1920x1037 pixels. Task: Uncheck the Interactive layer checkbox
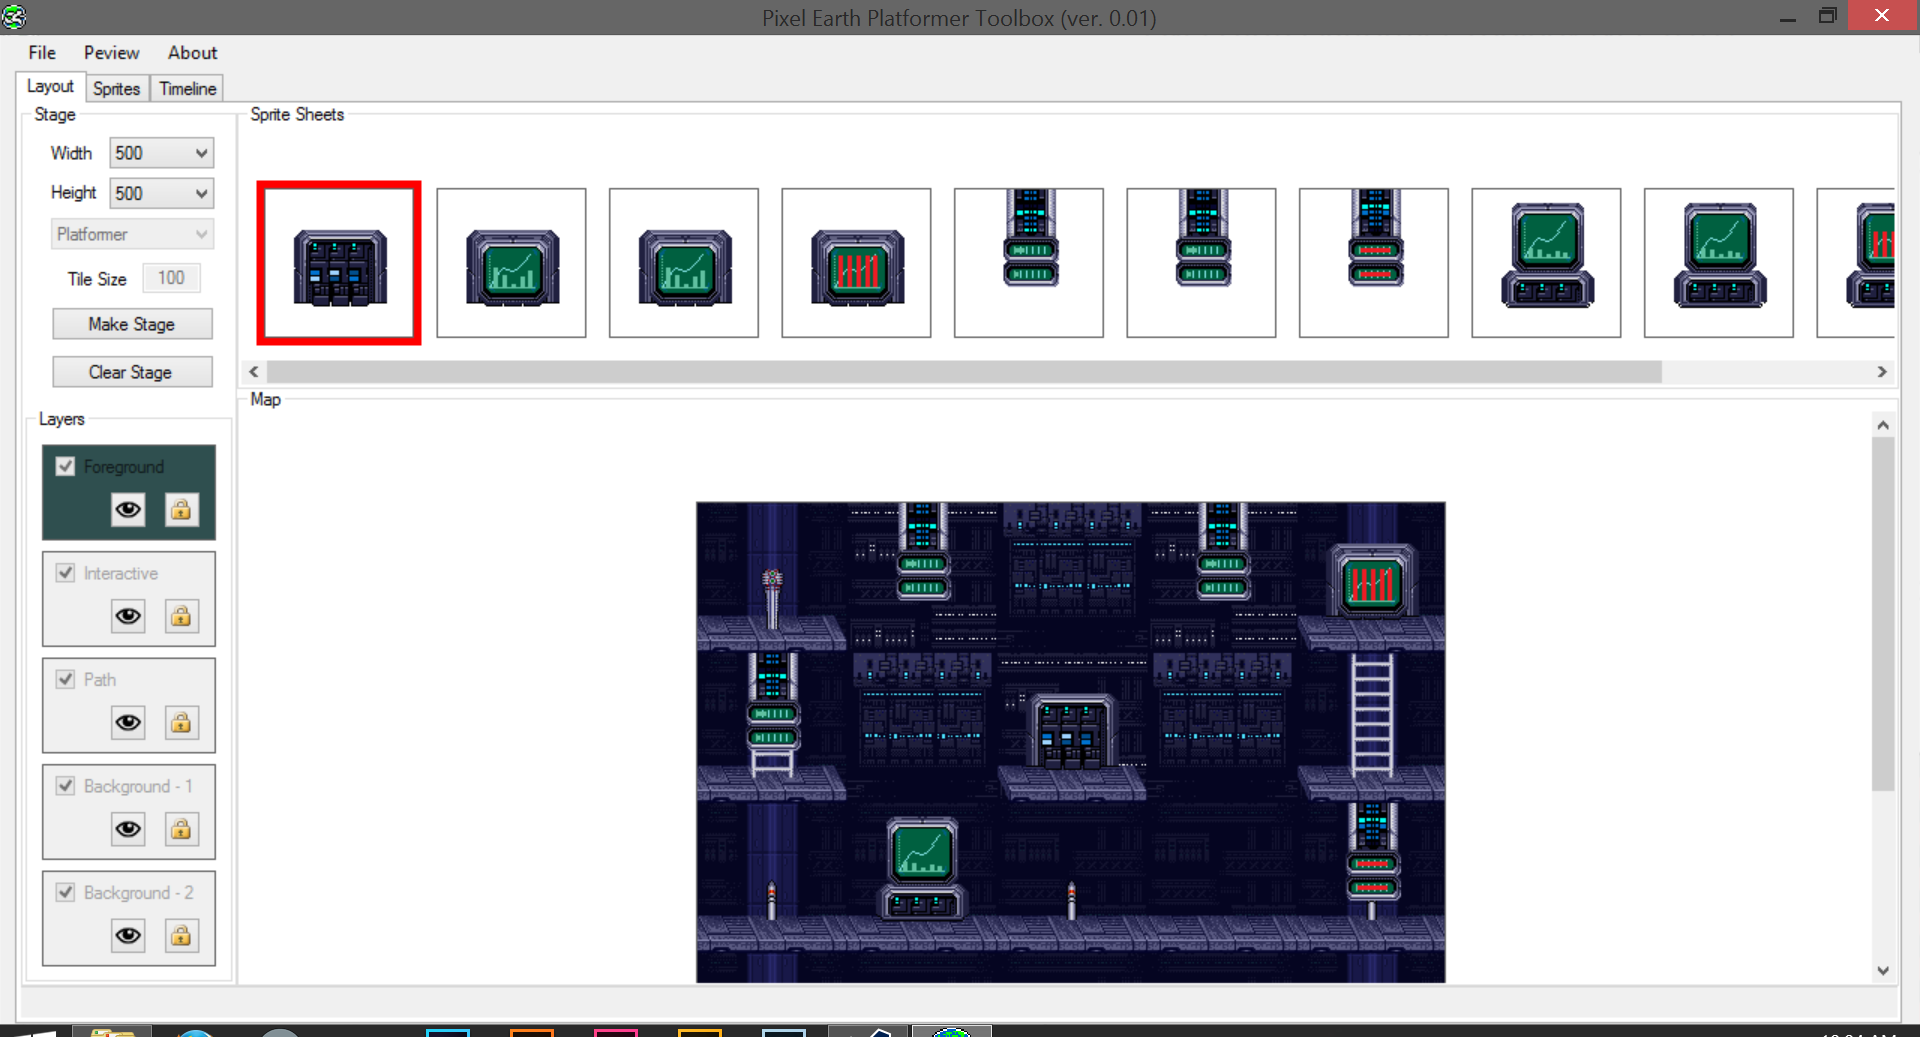pos(66,573)
